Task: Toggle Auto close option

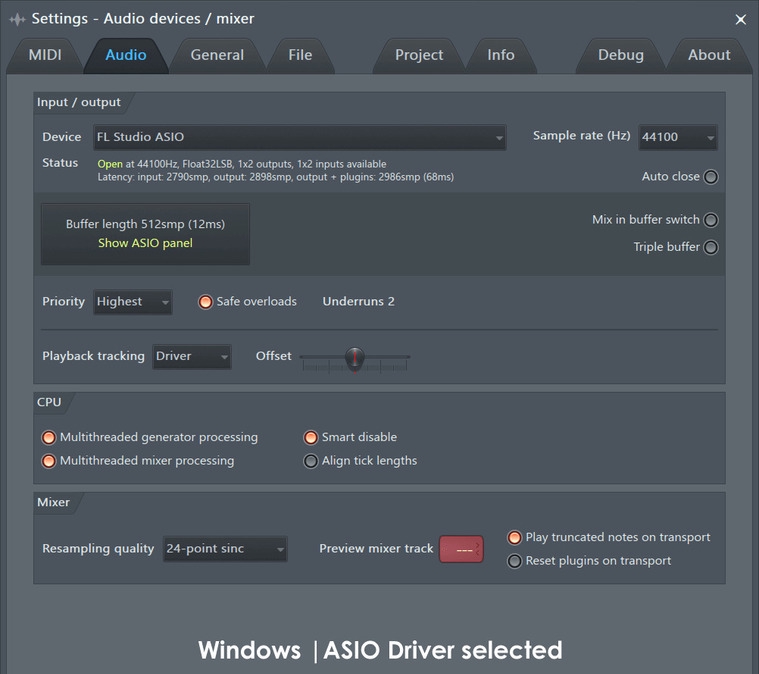Action: point(711,177)
